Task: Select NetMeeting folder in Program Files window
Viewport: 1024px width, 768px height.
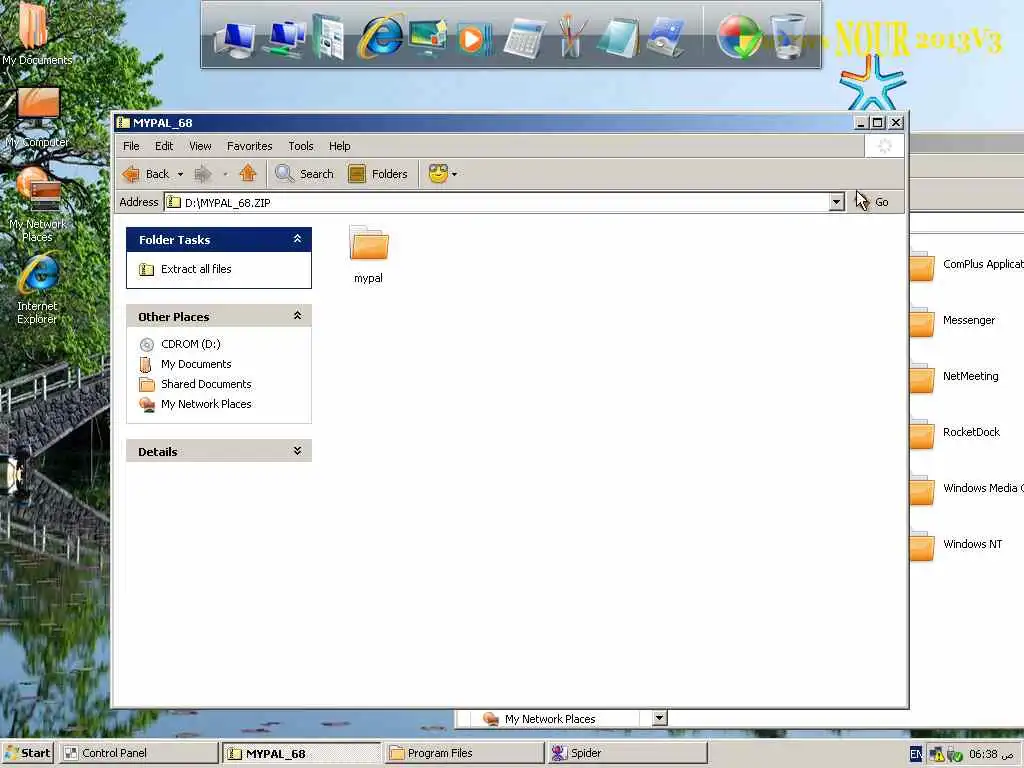Action: pos(954,377)
